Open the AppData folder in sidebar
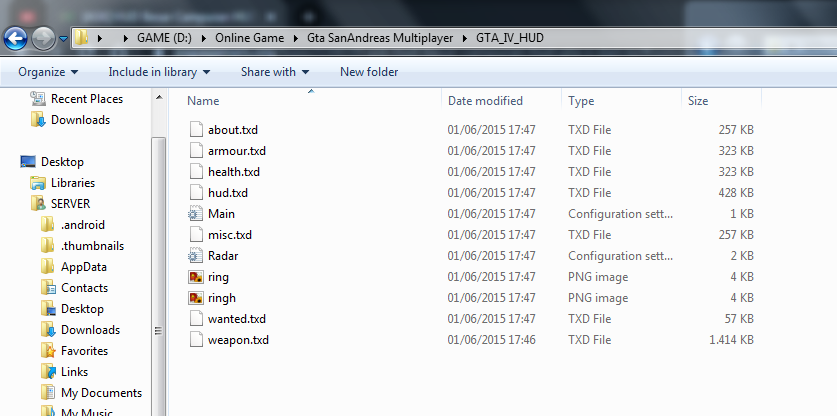The width and height of the screenshot is (837, 416). pos(84,266)
